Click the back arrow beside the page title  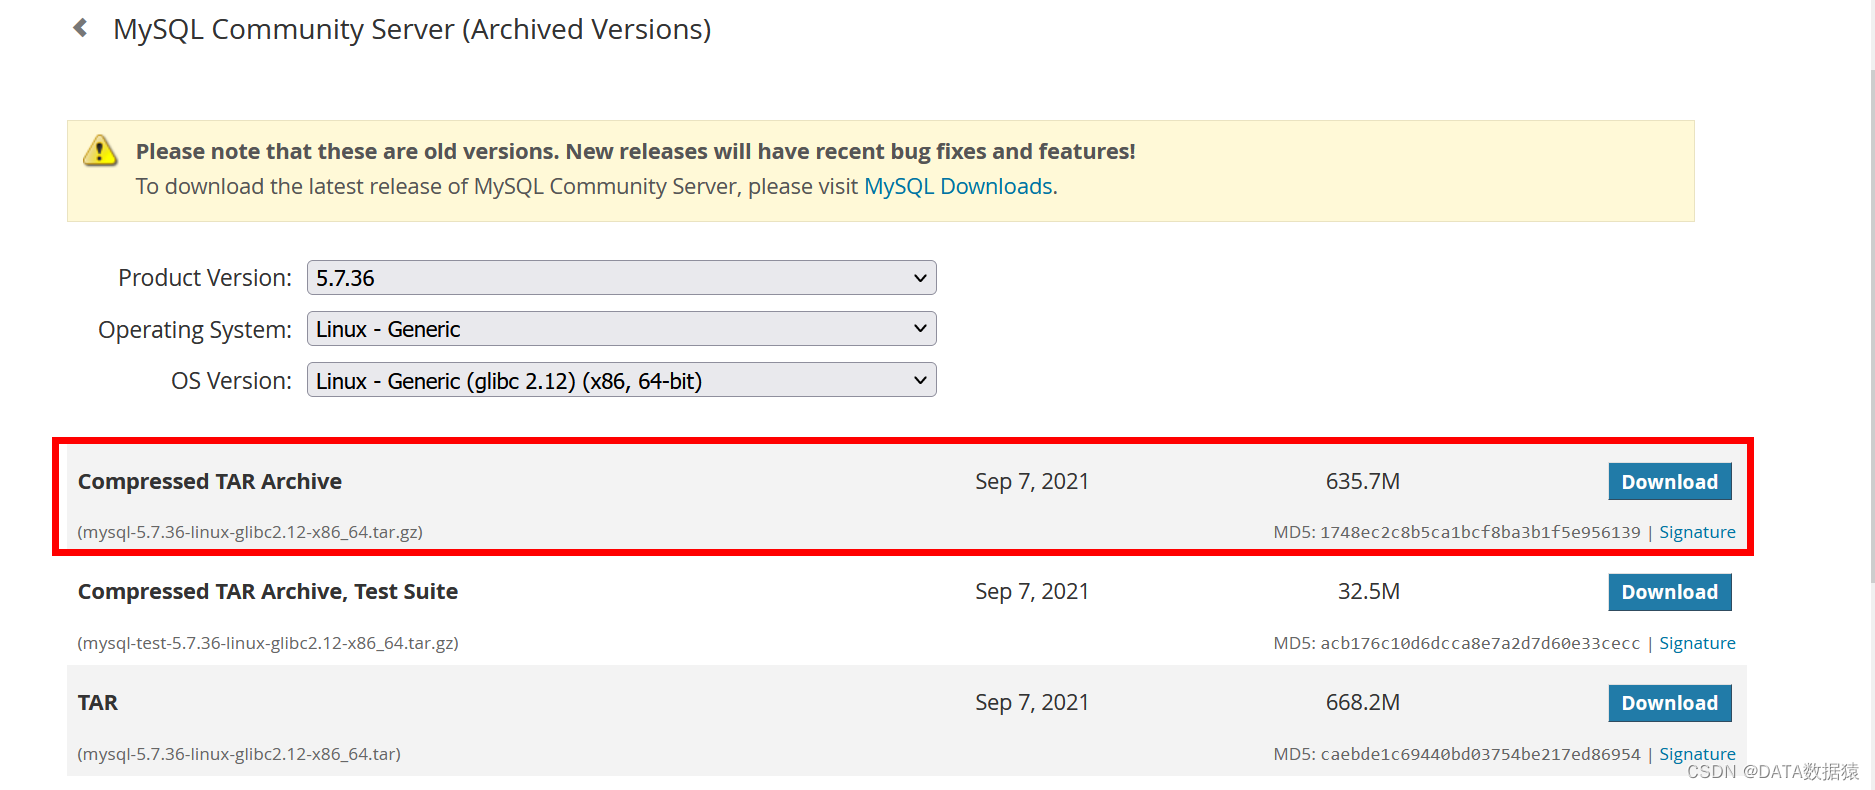[x=80, y=28]
